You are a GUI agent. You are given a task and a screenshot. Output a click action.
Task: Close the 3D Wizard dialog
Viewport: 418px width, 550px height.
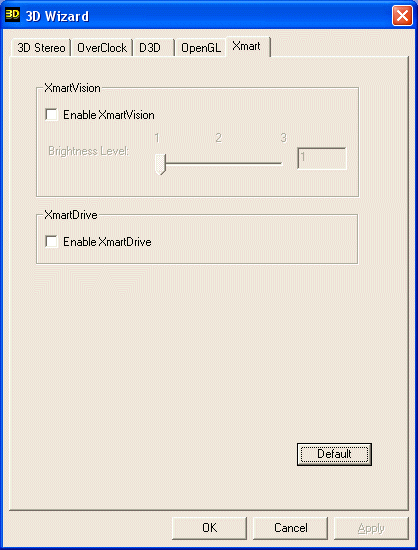click(402, 16)
